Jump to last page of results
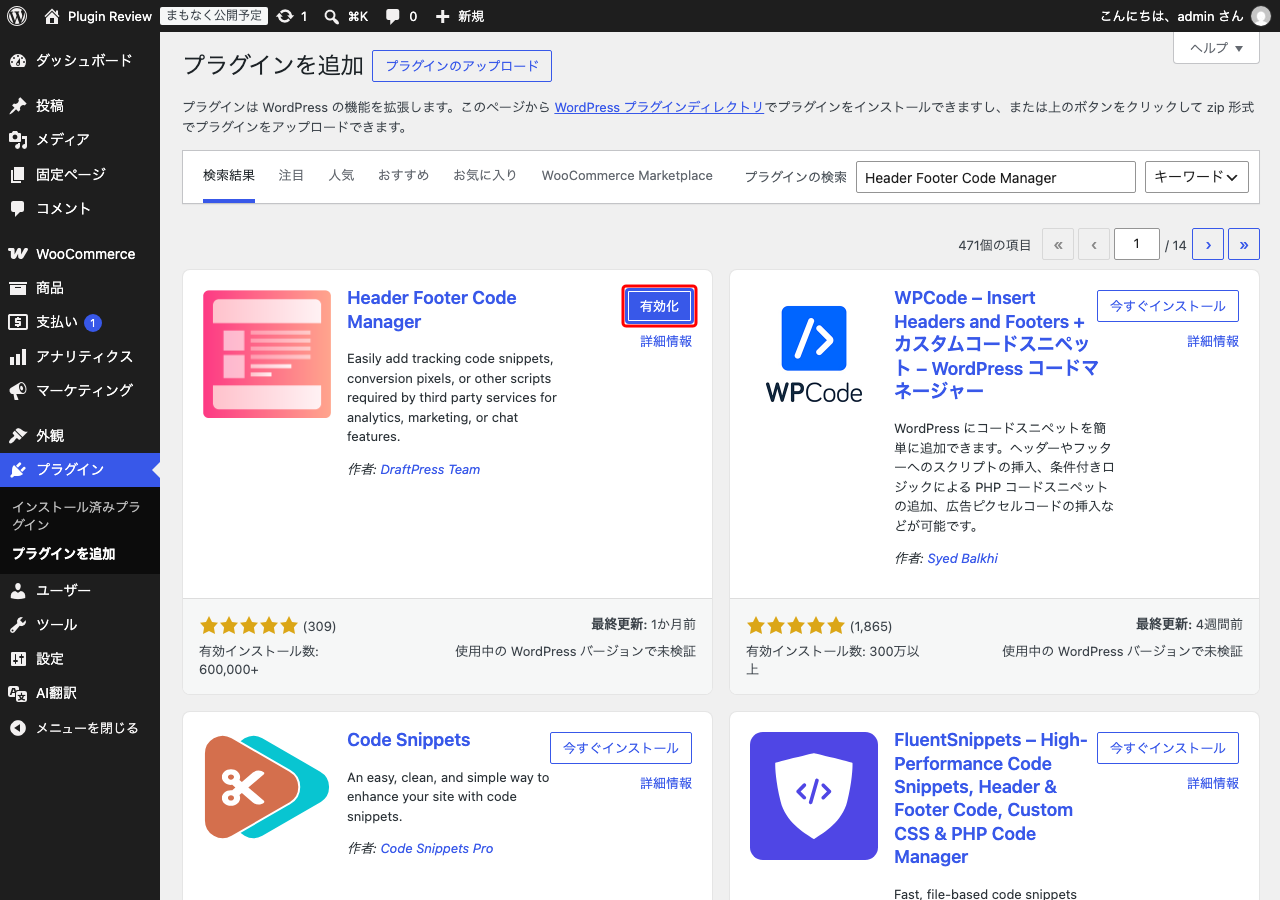1280x900 pixels. pos(1244,244)
